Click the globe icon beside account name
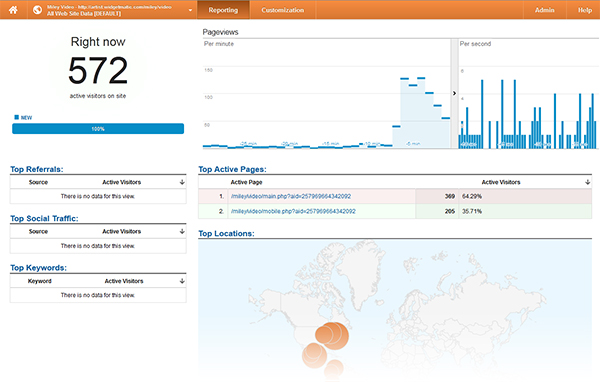This screenshot has width=600, height=382. [38, 10]
